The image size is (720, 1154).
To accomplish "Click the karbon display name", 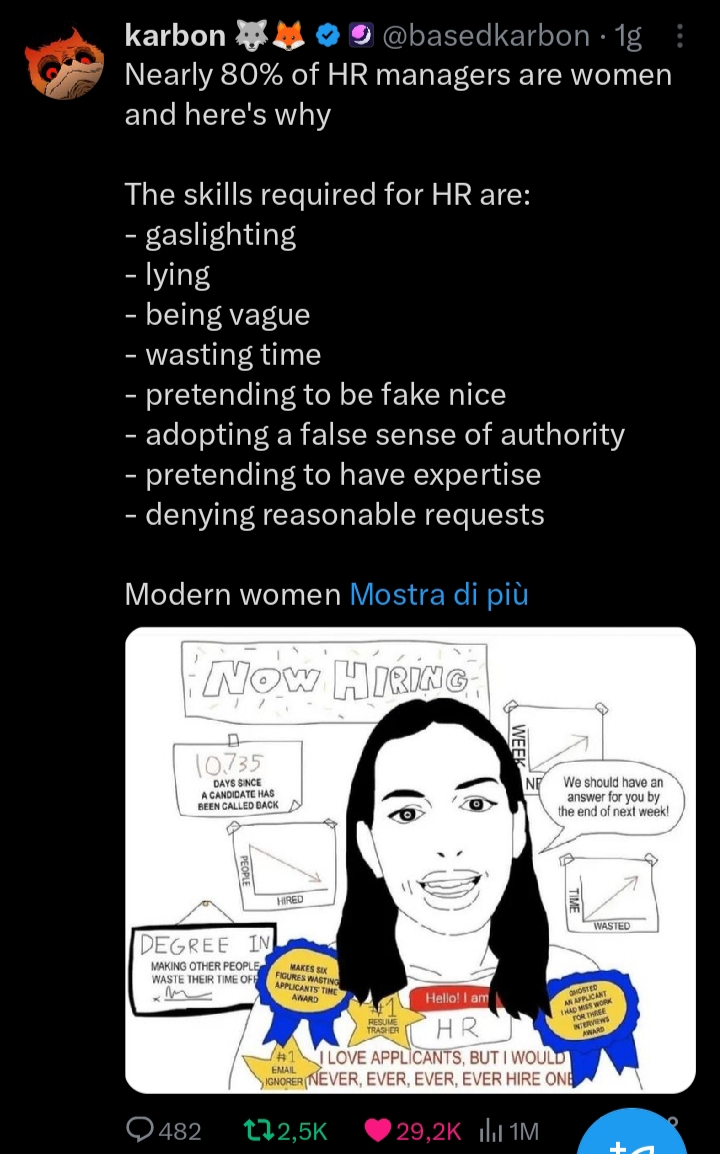I will pos(175,35).
